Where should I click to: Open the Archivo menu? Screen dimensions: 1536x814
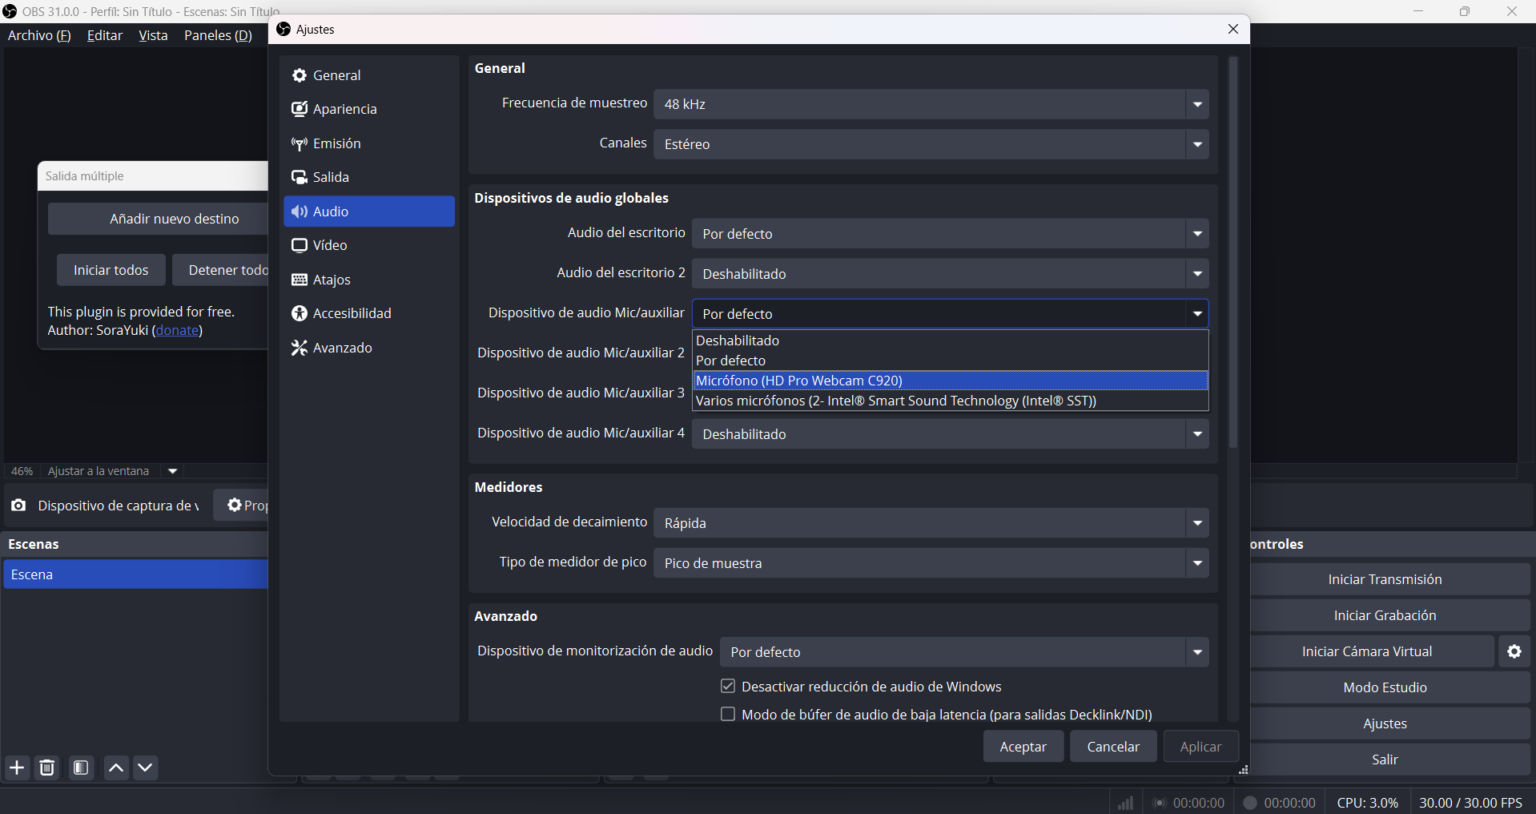39,35
